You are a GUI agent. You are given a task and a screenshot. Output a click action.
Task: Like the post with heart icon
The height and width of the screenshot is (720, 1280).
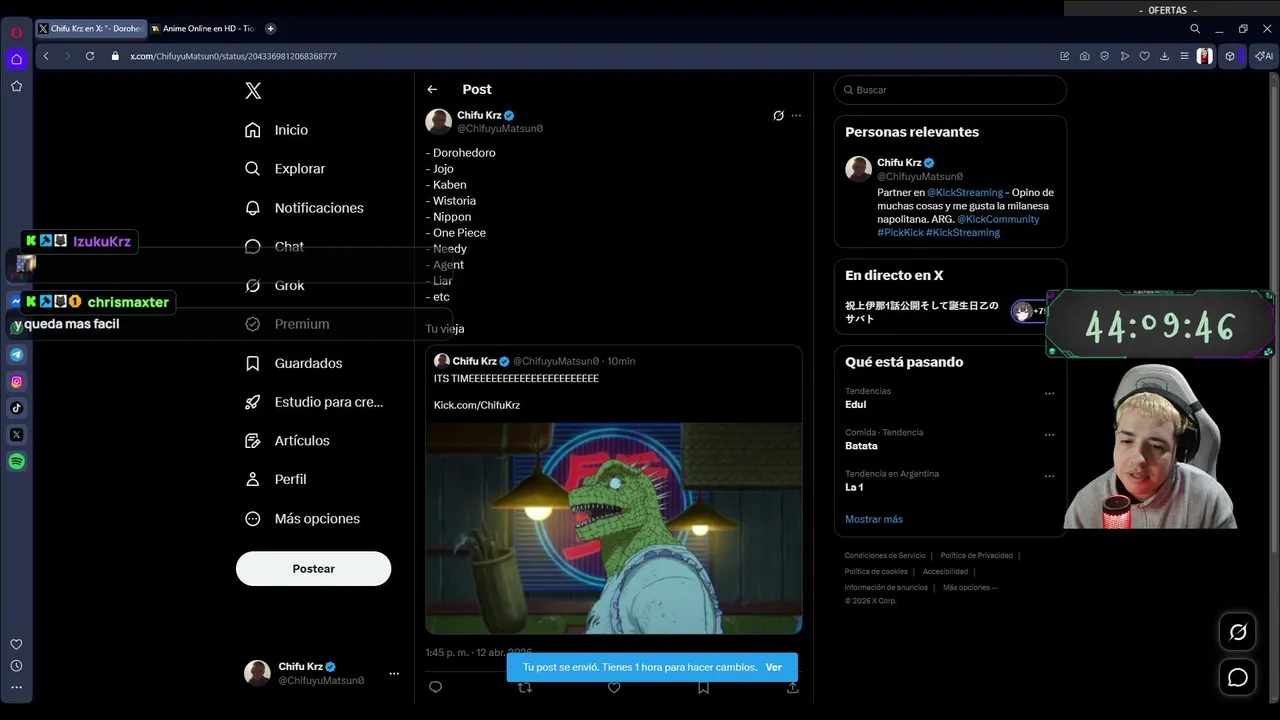tap(614, 687)
